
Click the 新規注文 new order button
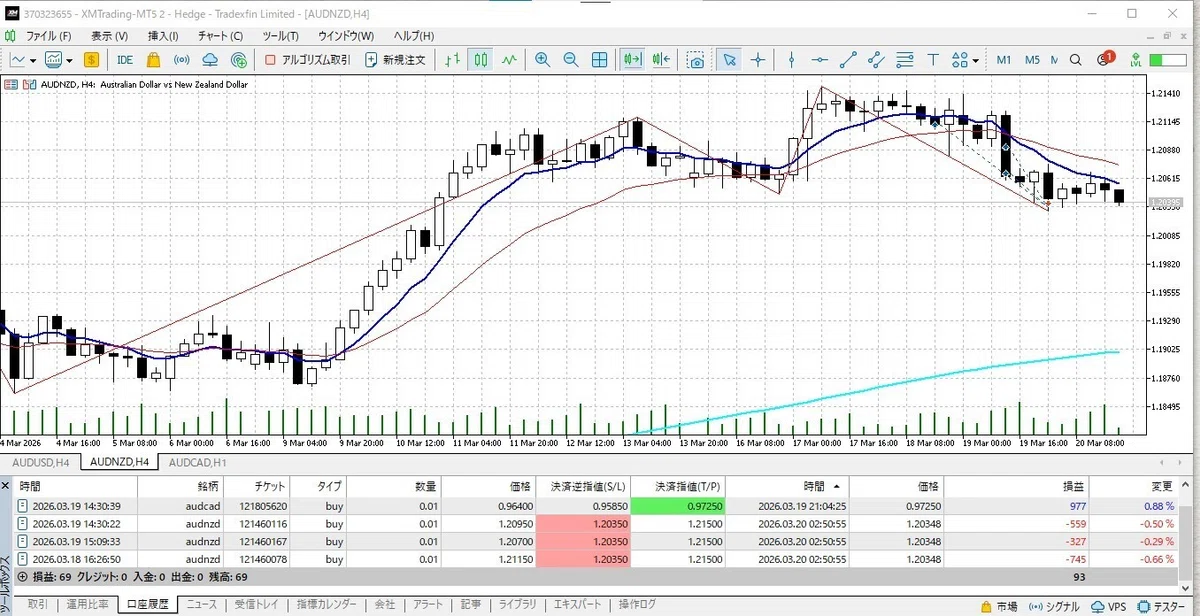396,59
